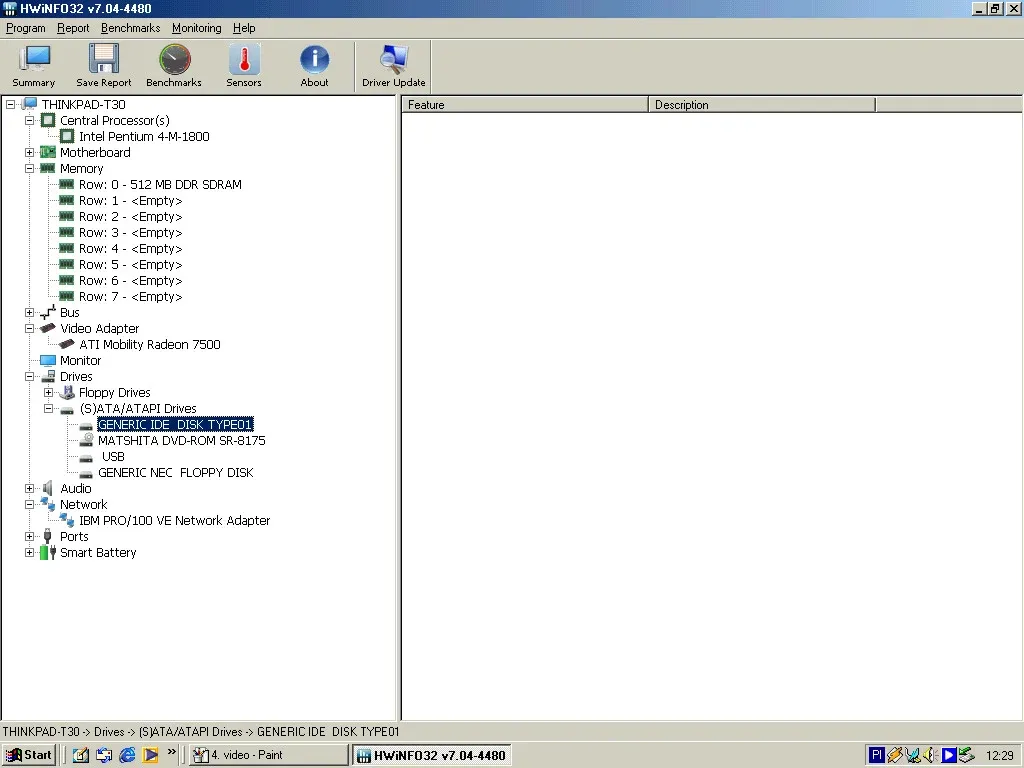Select Row: 7 - <Empty> entry
The width and height of the screenshot is (1024, 768).
coord(131,296)
